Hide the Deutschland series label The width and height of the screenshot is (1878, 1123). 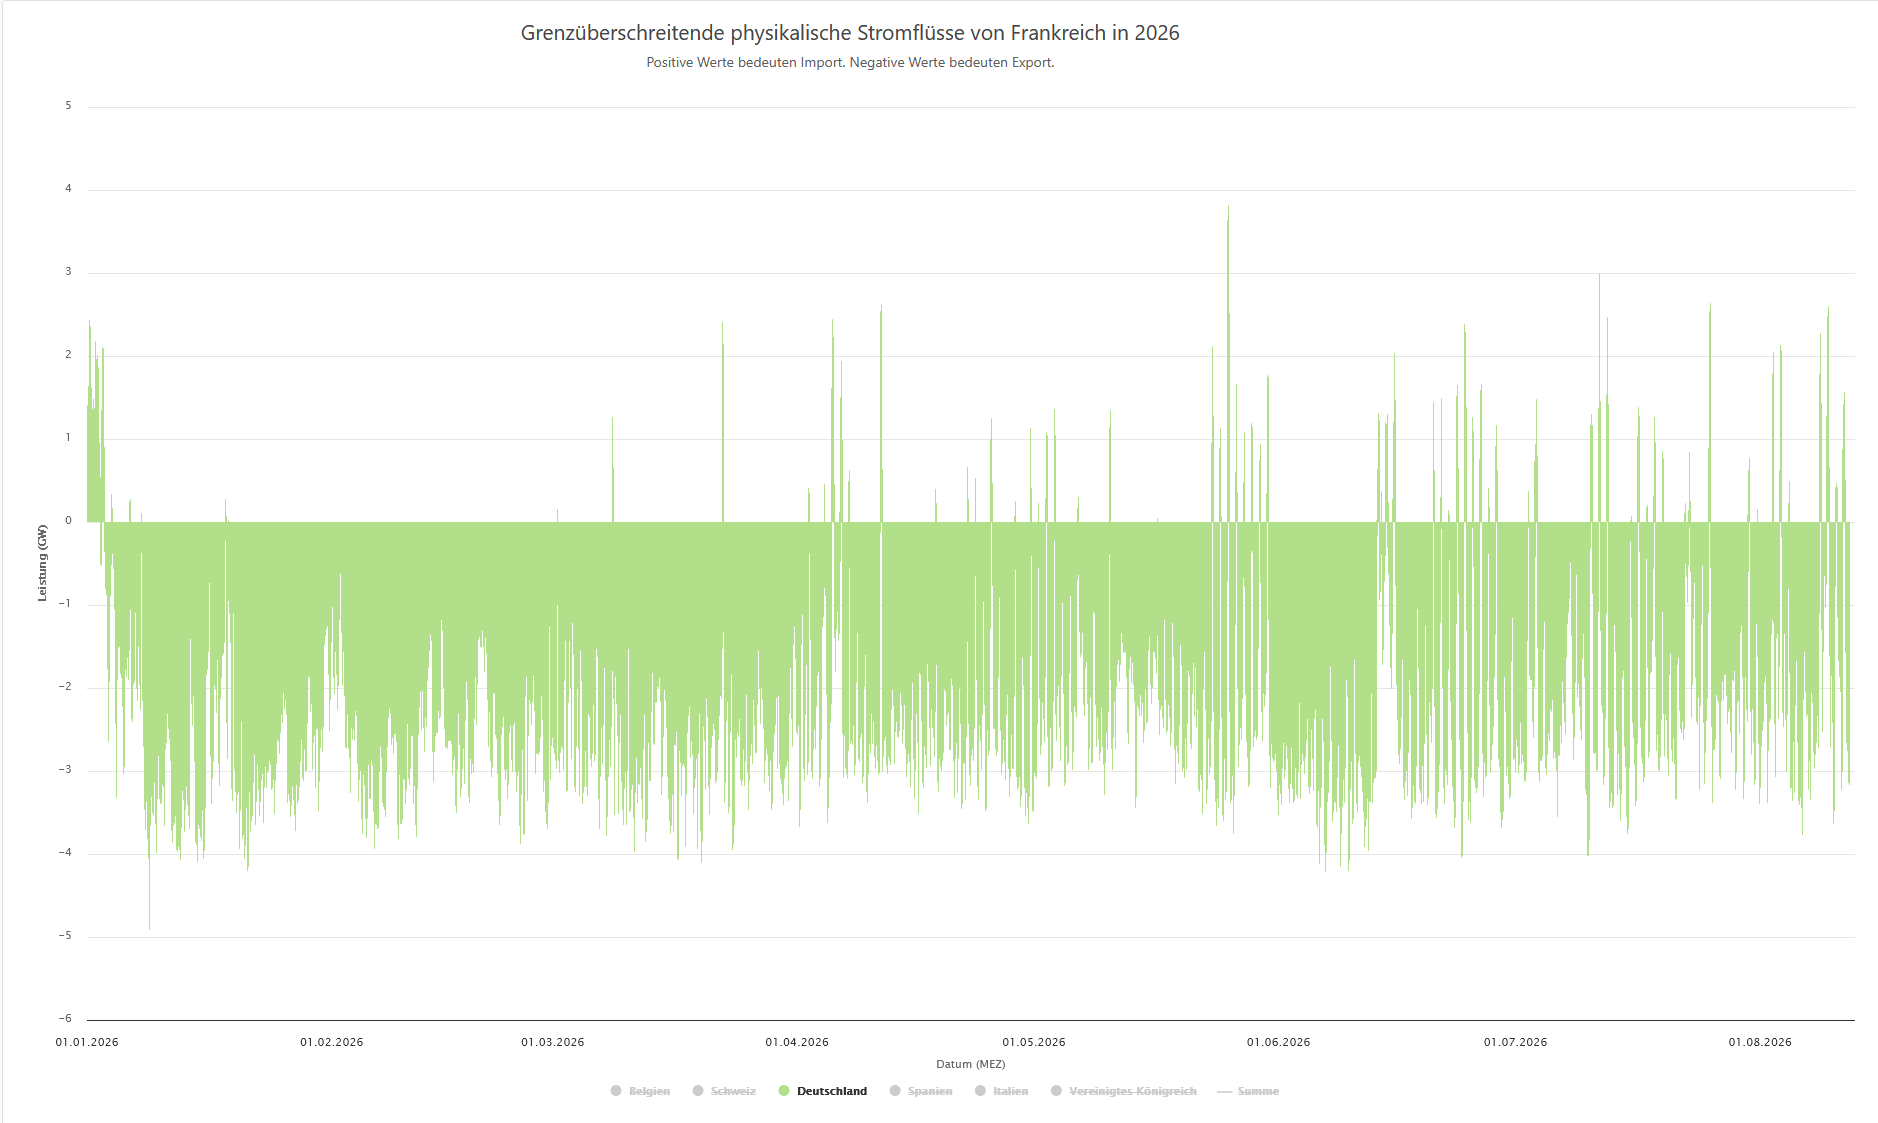pos(832,1091)
